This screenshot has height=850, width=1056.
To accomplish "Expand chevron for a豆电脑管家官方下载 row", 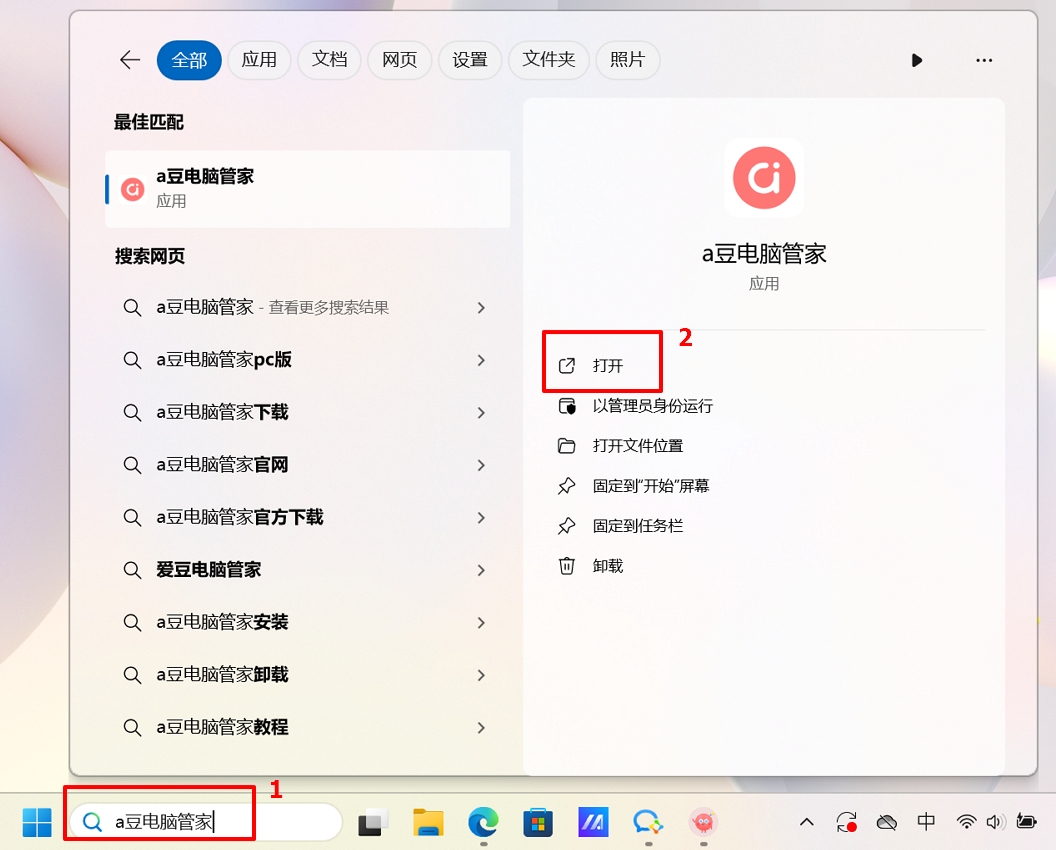I will pyautogui.click(x=481, y=517).
